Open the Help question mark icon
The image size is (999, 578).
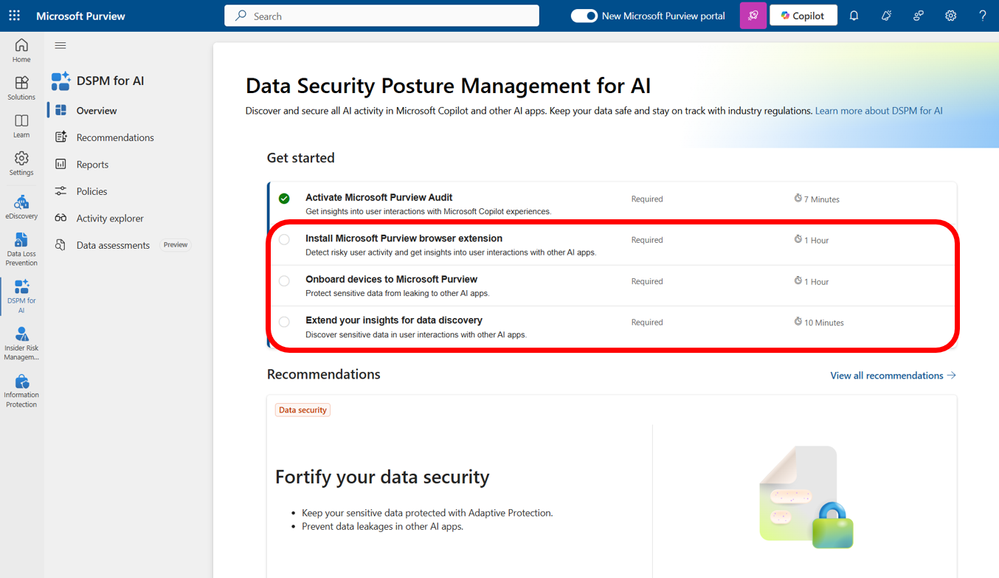click(982, 15)
